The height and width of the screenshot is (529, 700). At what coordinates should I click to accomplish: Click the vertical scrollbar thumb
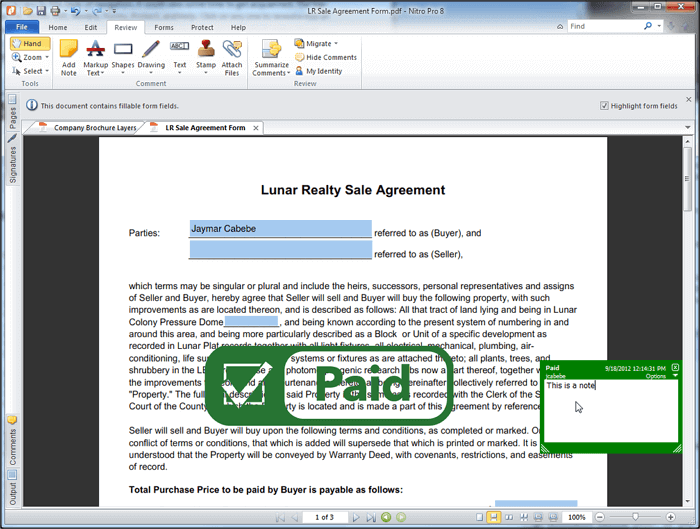click(688, 179)
